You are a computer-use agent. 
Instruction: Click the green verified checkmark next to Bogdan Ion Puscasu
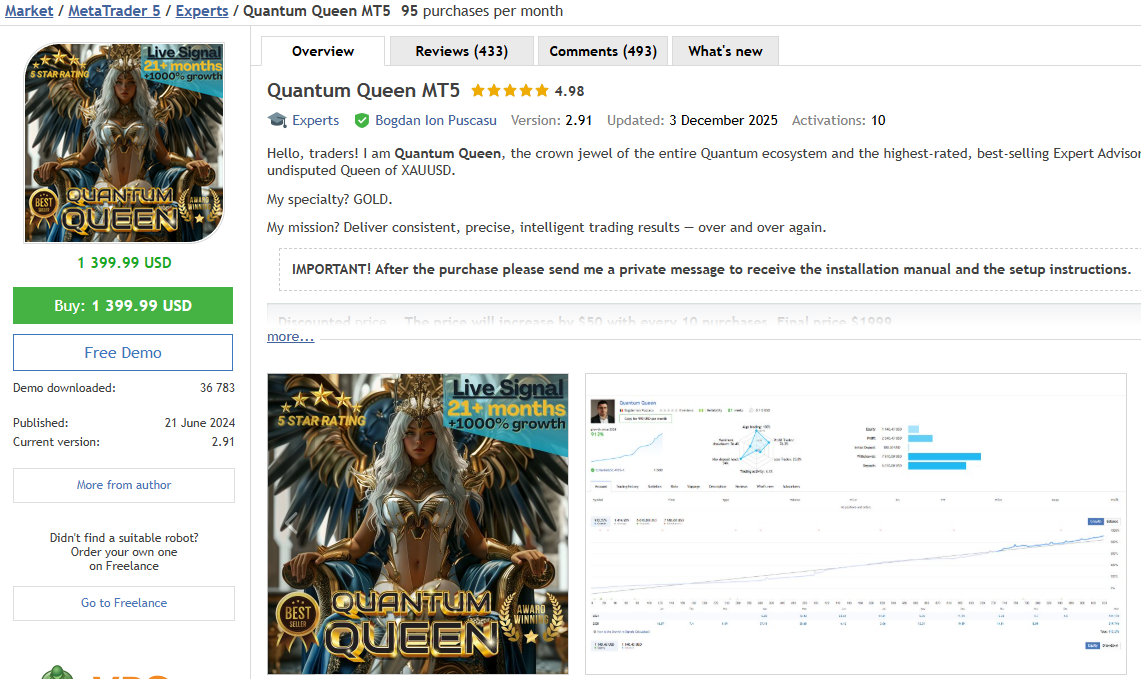point(361,120)
